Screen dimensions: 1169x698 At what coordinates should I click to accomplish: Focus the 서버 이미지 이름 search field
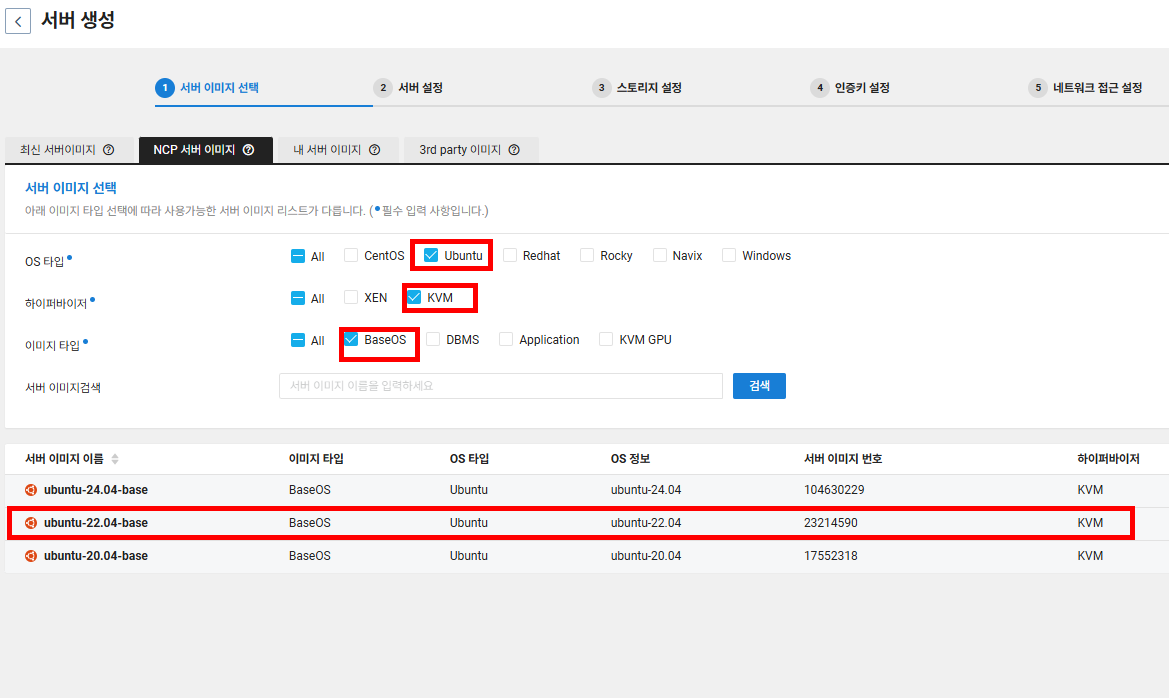pos(501,386)
